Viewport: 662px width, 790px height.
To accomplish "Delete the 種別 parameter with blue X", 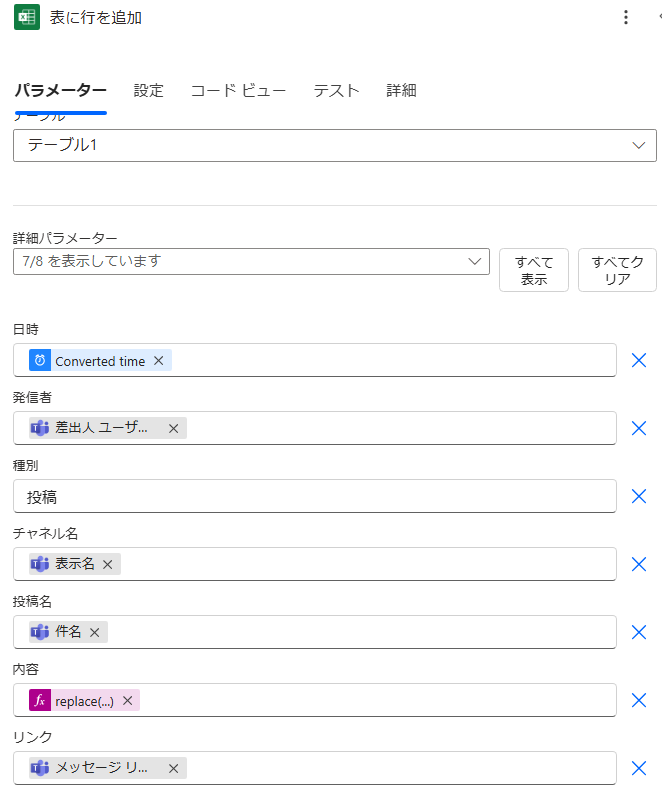I will [x=639, y=497].
